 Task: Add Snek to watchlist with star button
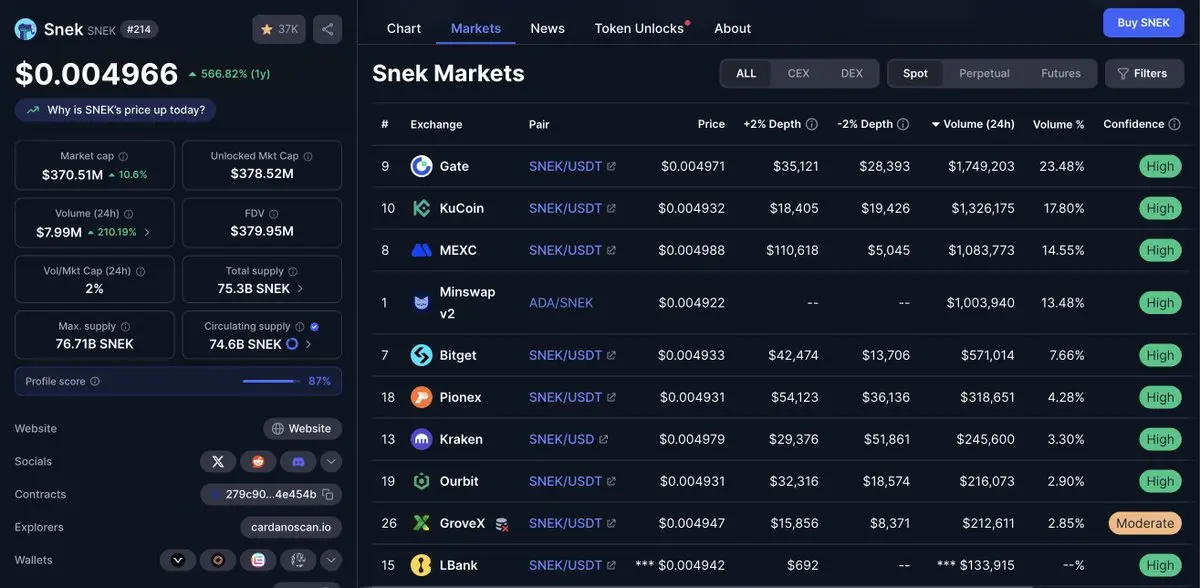(x=279, y=29)
